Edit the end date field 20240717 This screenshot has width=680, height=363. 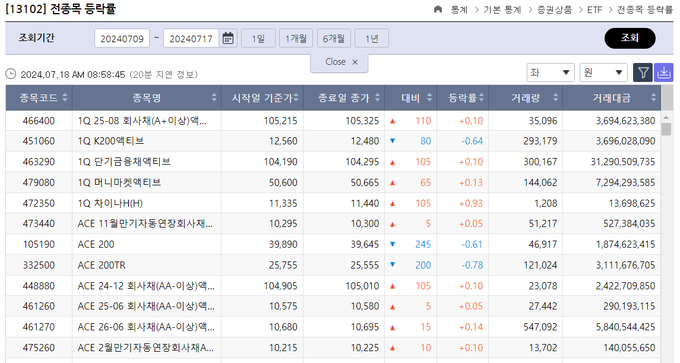tap(191, 39)
